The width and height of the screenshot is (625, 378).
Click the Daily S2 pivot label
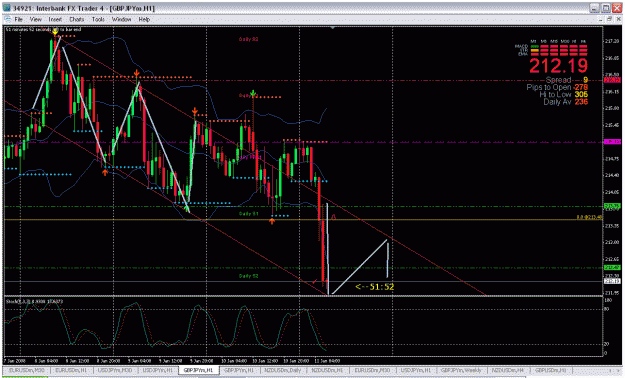coord(248,276)
